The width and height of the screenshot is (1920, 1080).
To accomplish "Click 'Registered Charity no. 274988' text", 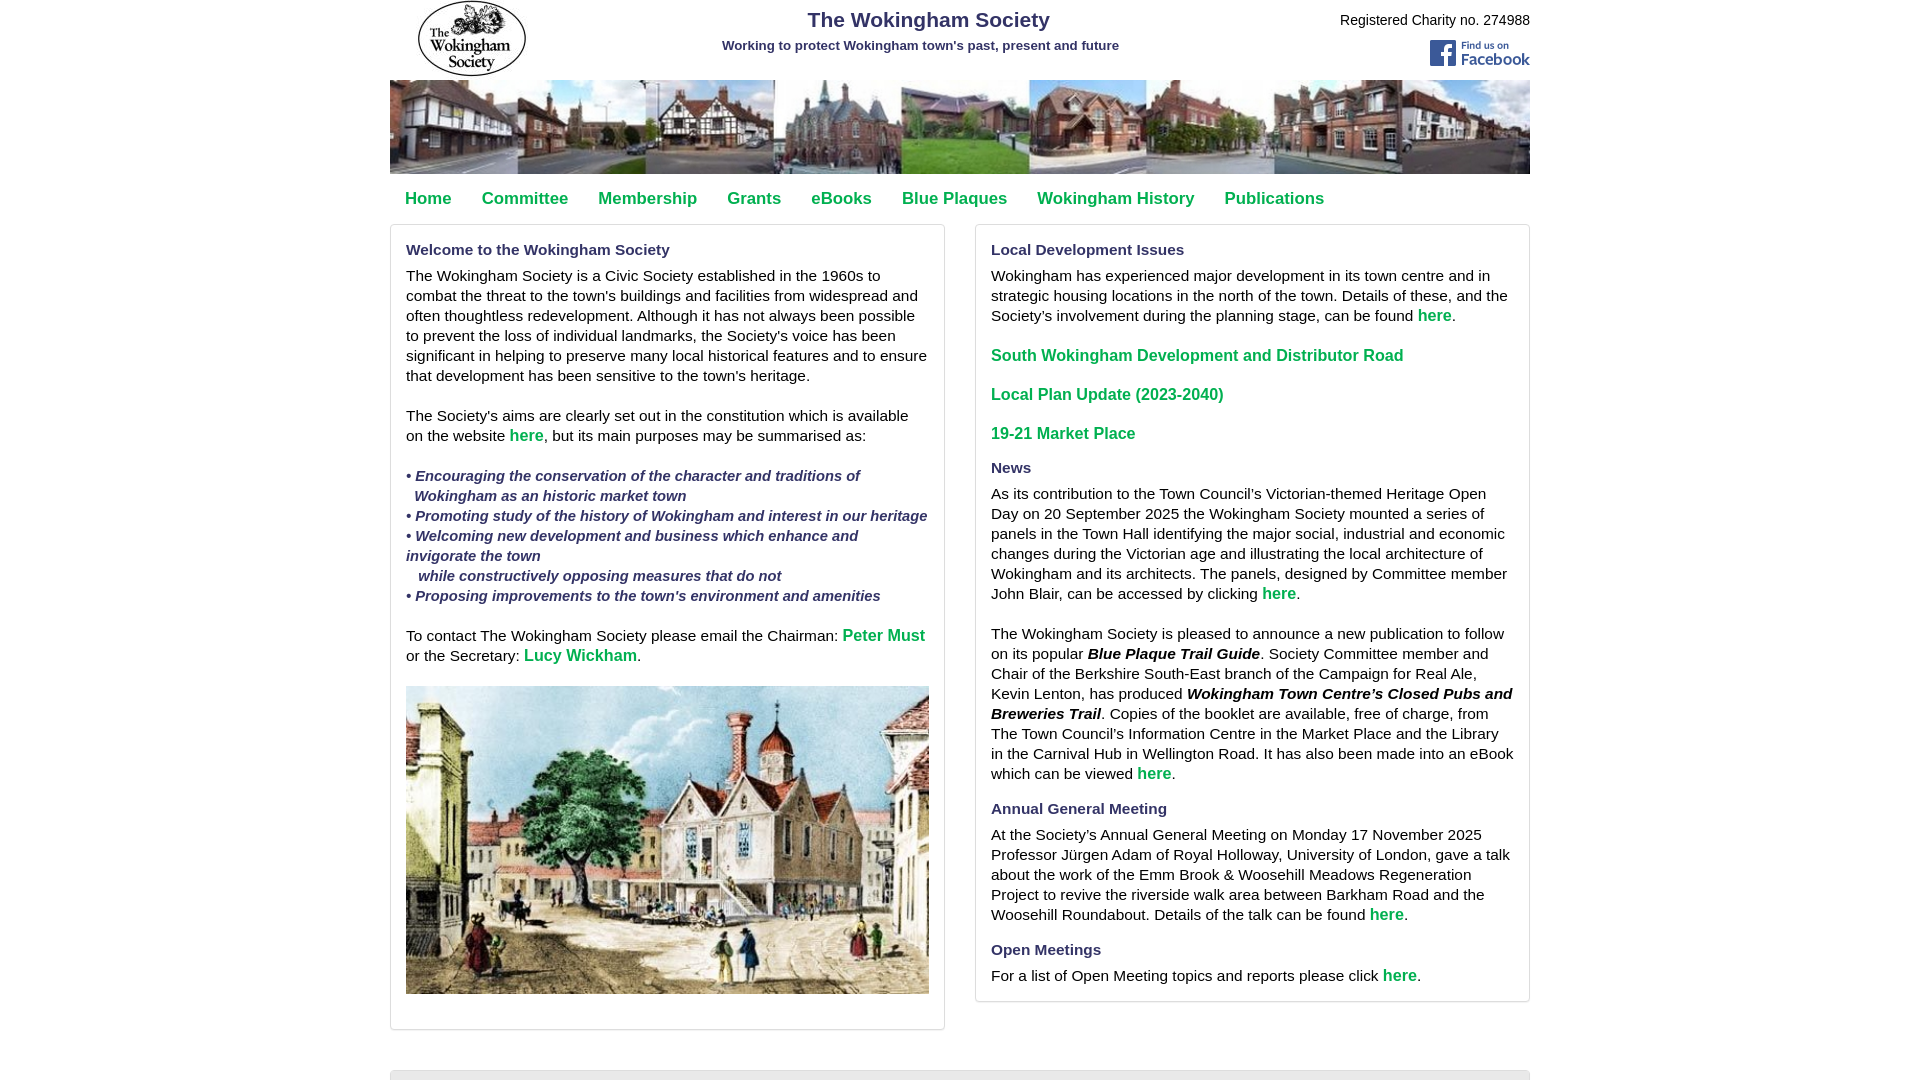I will pyautogui.click(x=1434, y=20).
